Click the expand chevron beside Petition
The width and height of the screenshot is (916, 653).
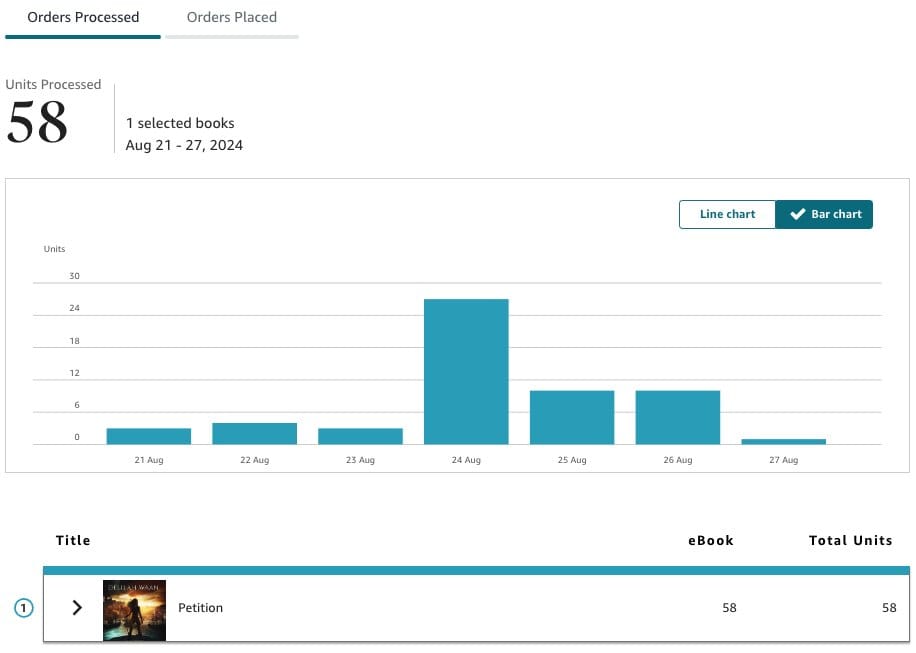[77, 607]
